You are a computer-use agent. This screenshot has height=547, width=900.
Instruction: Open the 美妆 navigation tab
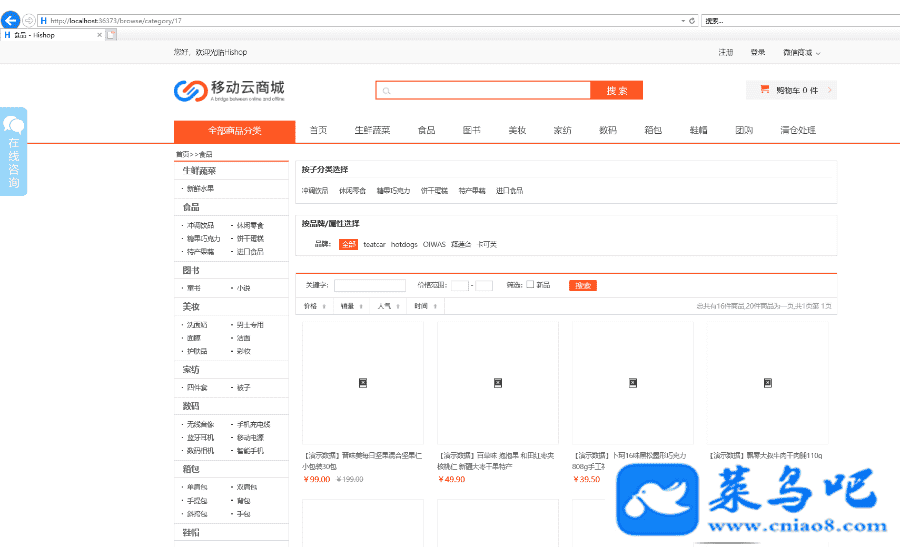click(x=517, y=131)
